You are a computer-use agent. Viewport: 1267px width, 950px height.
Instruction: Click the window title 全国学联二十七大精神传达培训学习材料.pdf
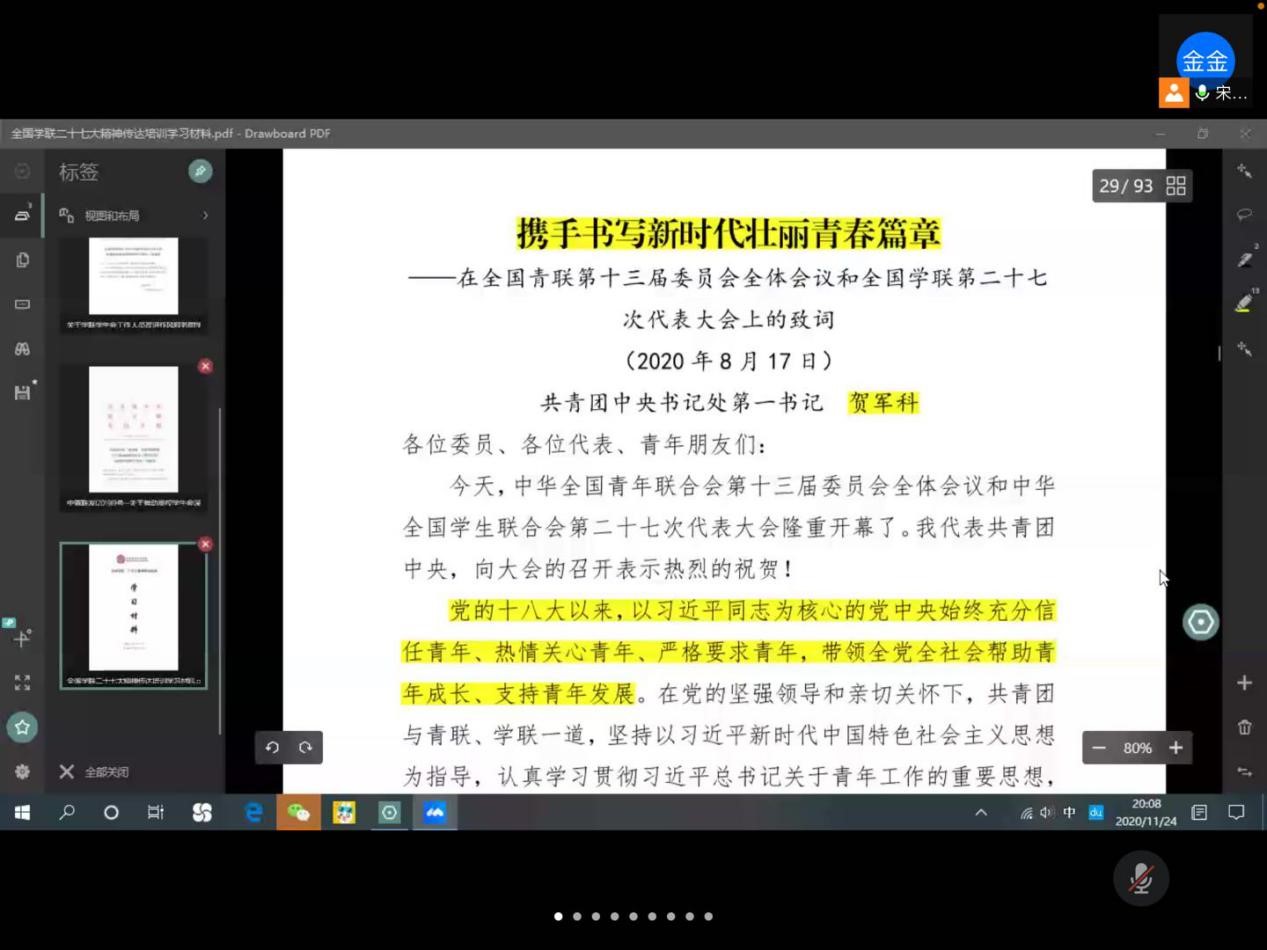122,133
